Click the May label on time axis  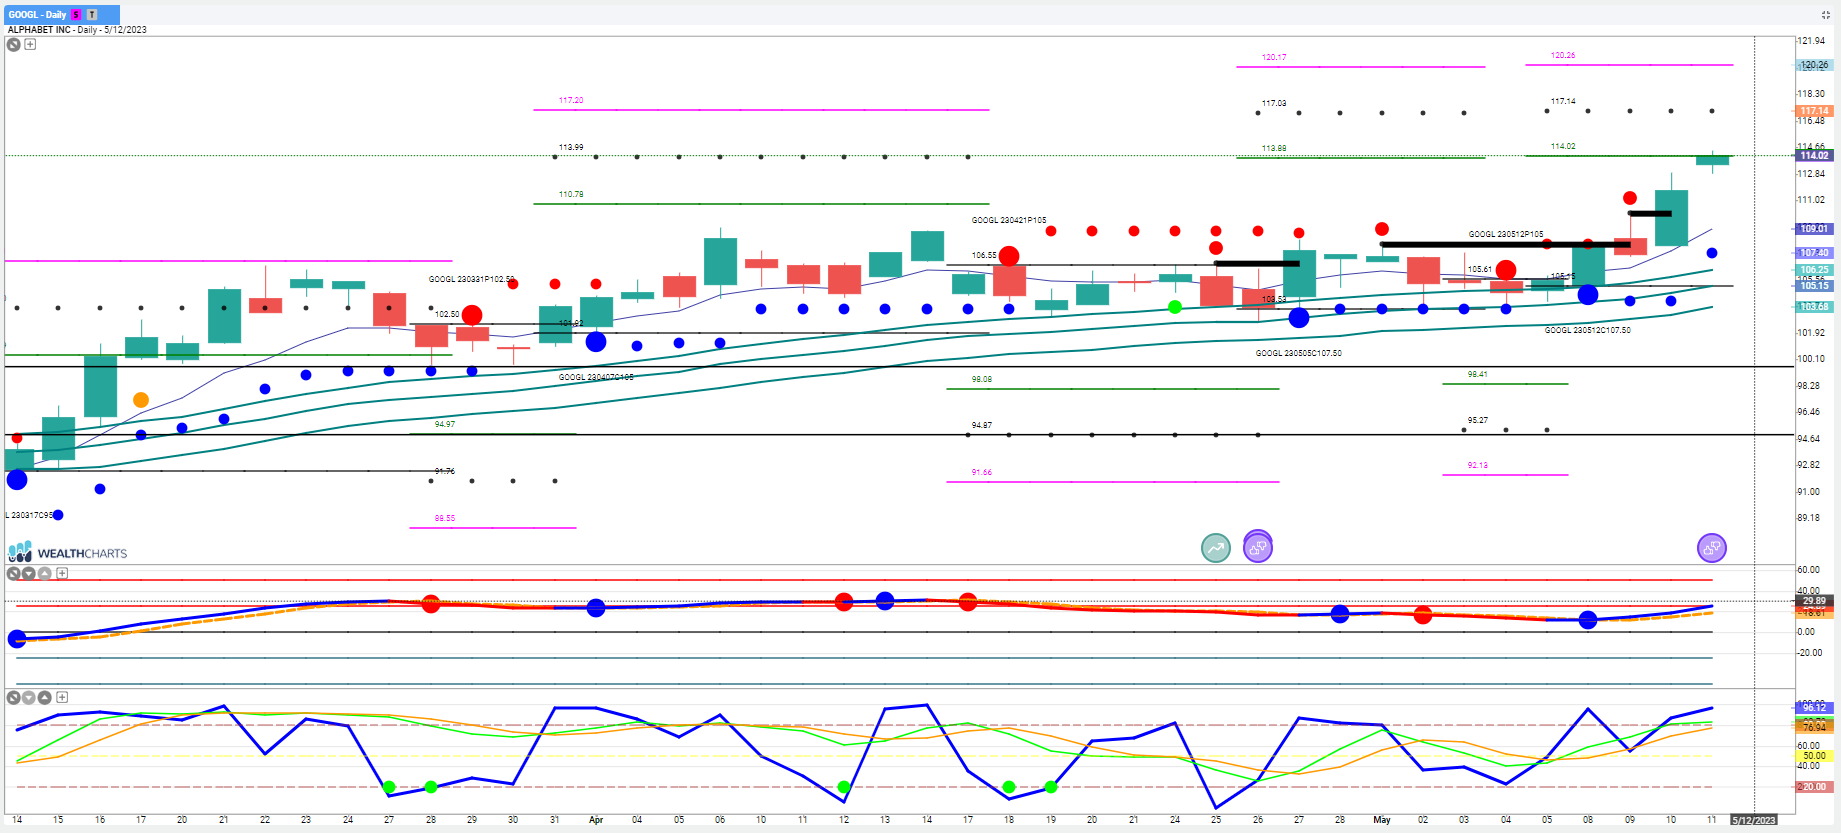click(1382, 820)
